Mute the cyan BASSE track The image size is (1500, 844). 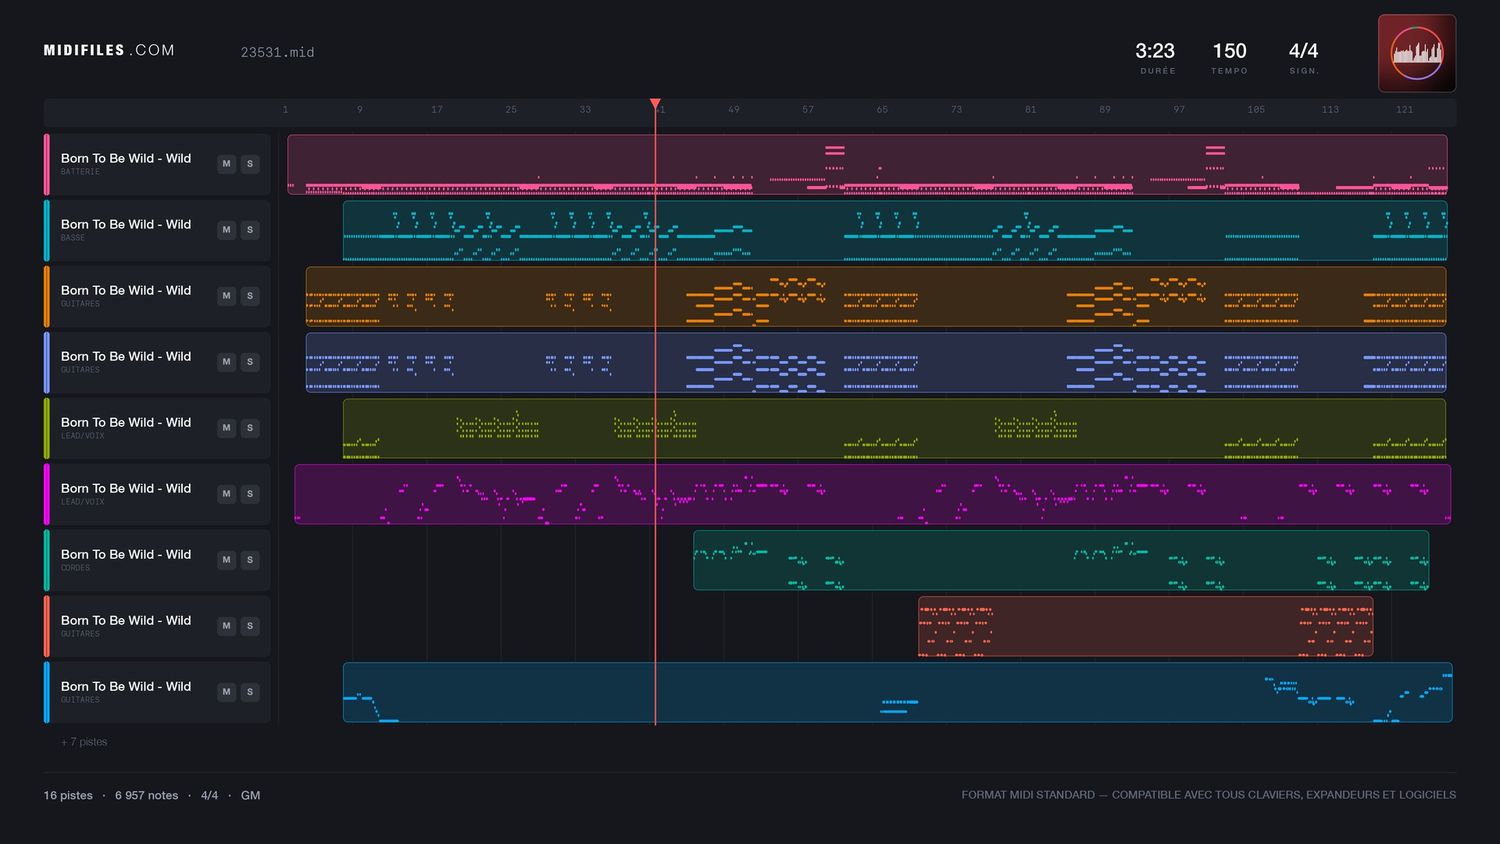[x=227, y=230]
